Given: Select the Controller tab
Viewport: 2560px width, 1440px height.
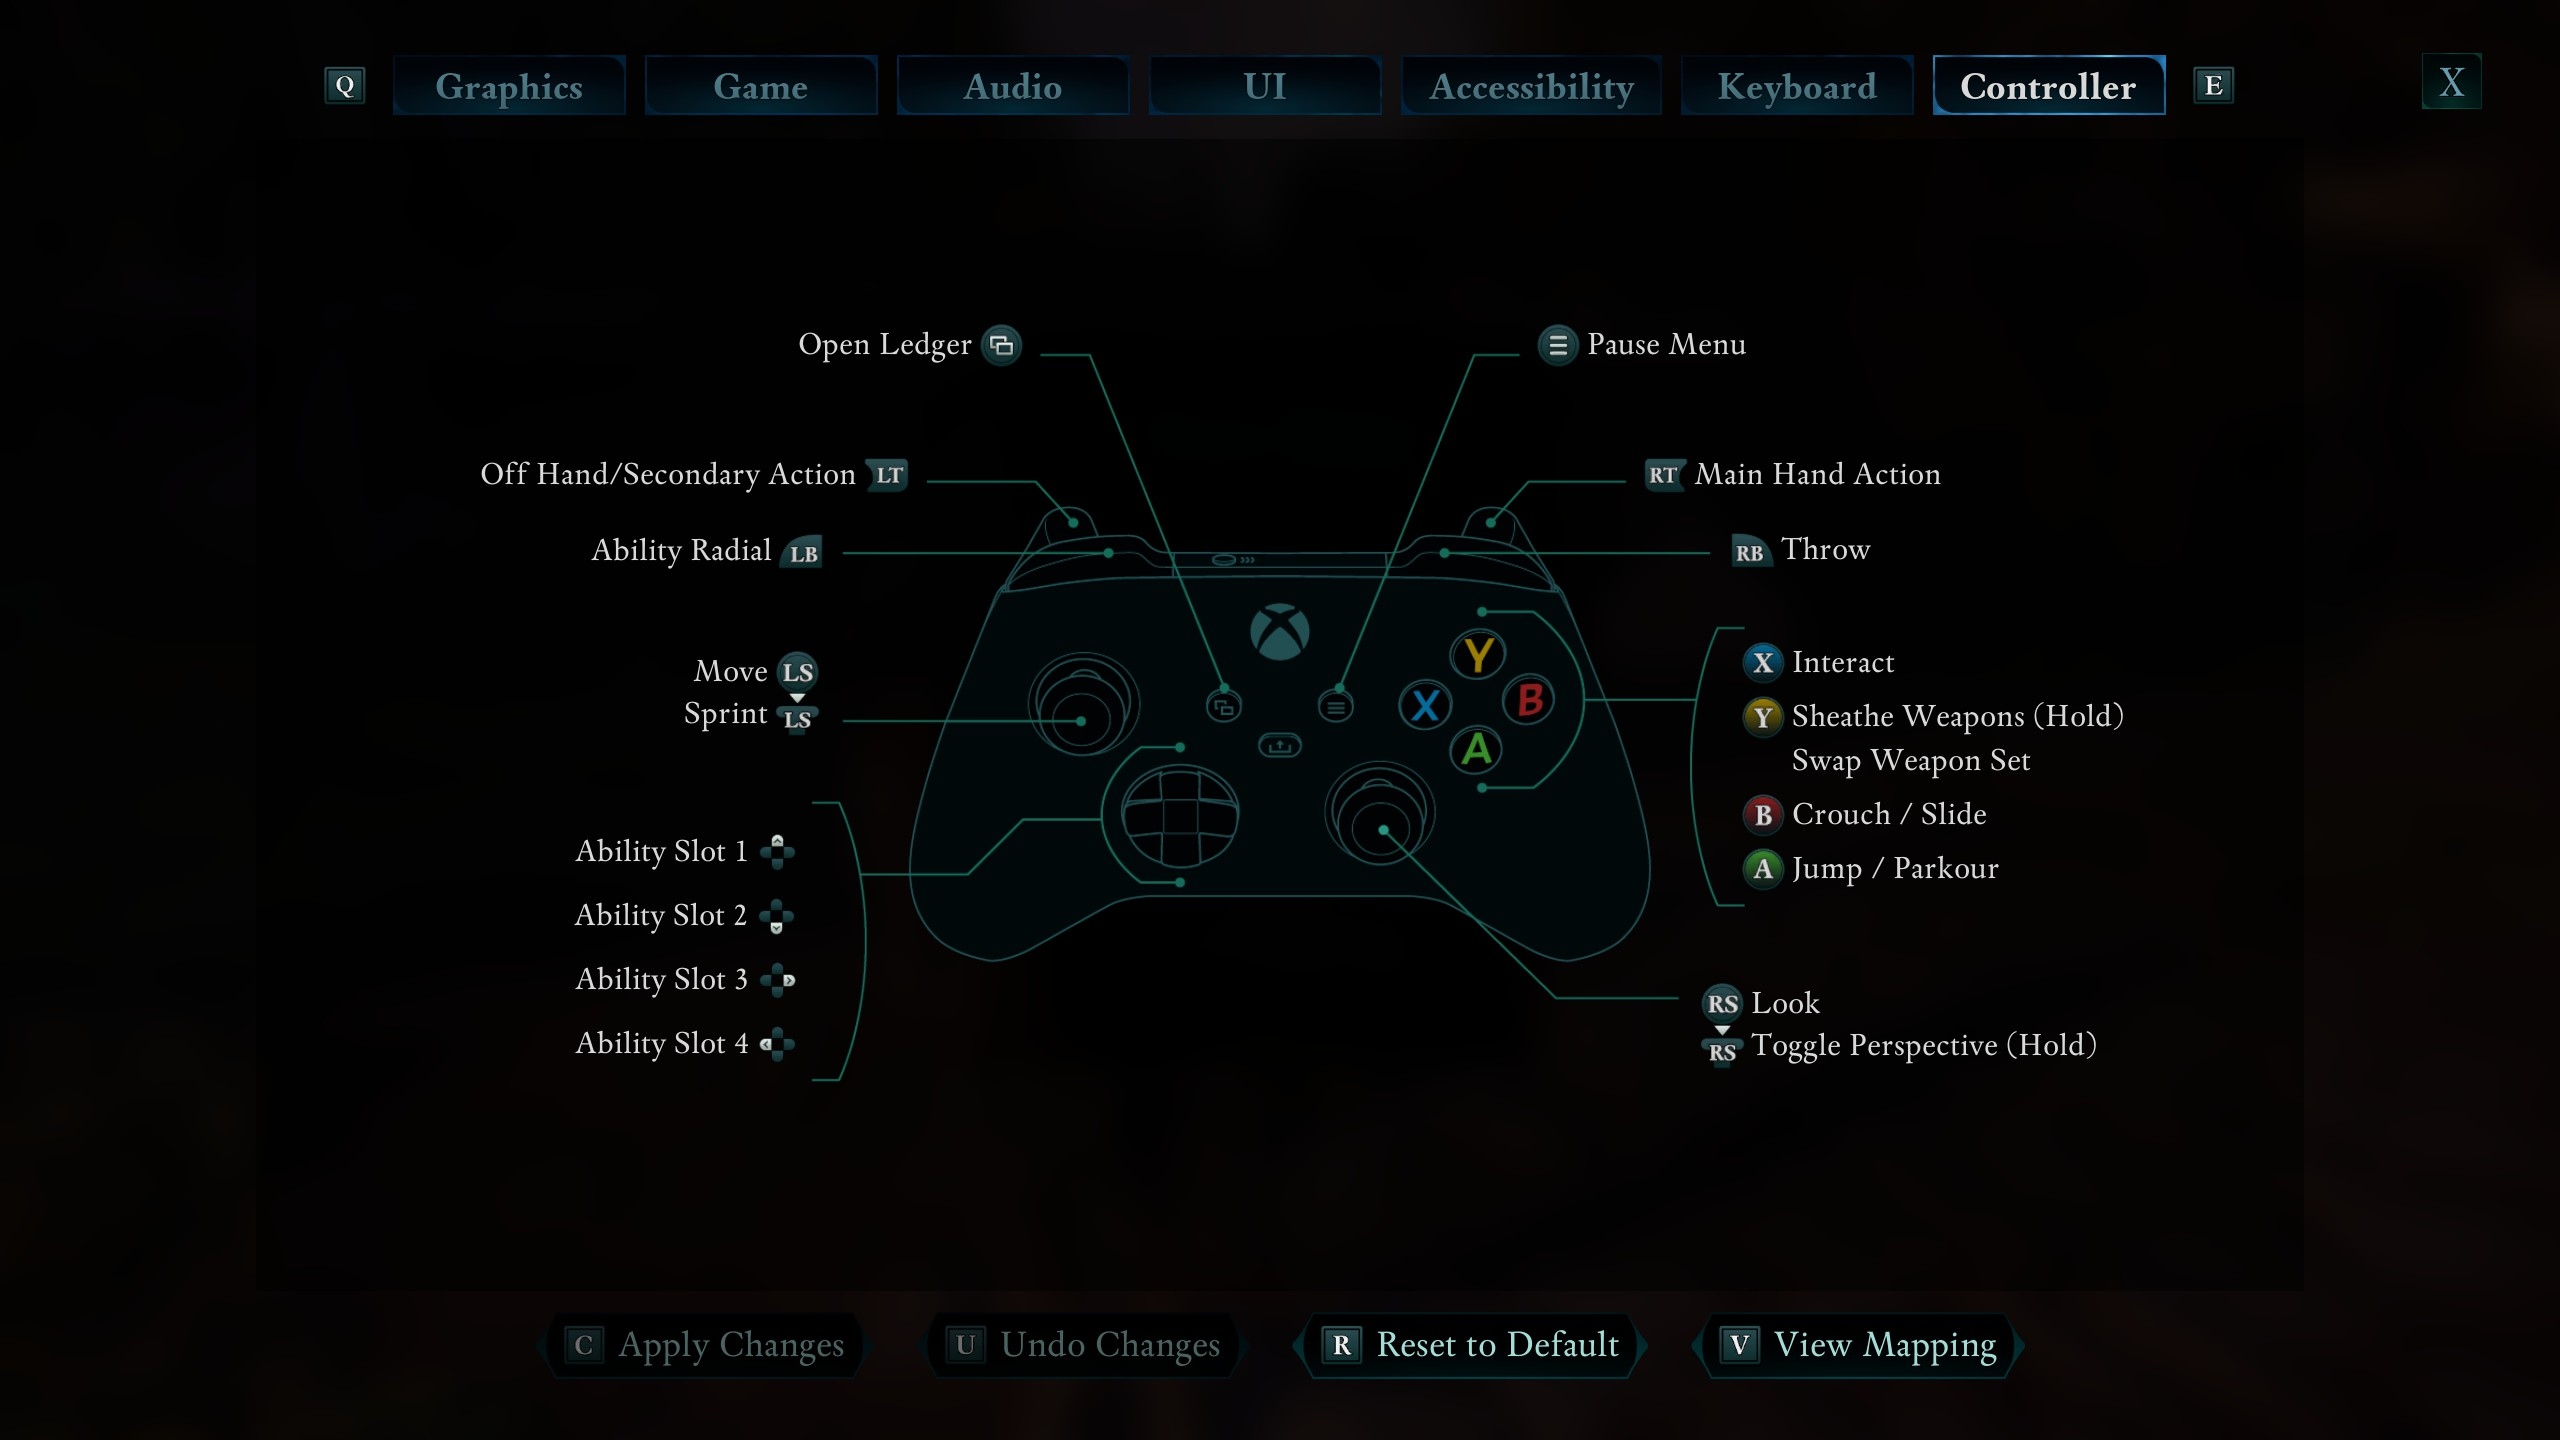Looking at the screenshot, I should click(2047, 84).
